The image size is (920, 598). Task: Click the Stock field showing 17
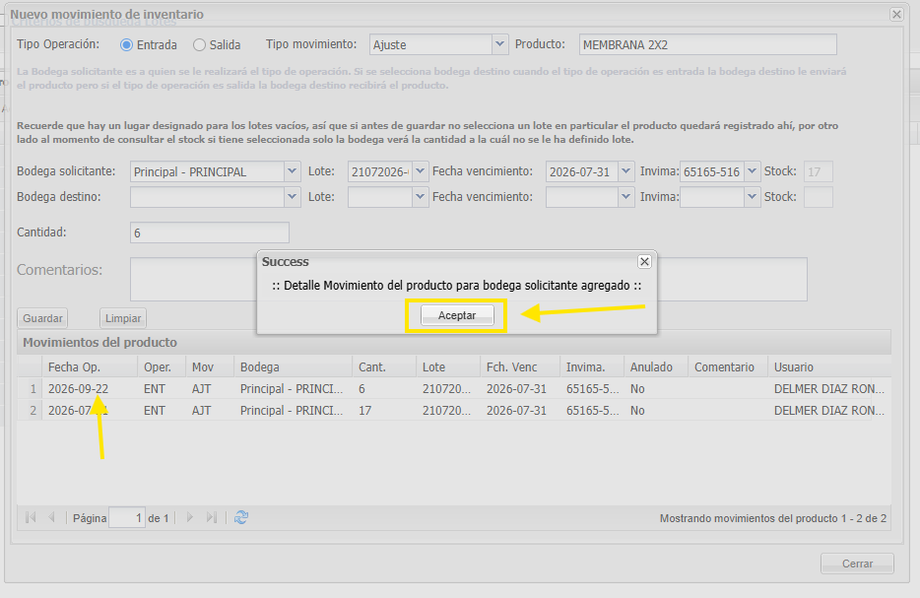pyautogui.click(x=818, y=171)
